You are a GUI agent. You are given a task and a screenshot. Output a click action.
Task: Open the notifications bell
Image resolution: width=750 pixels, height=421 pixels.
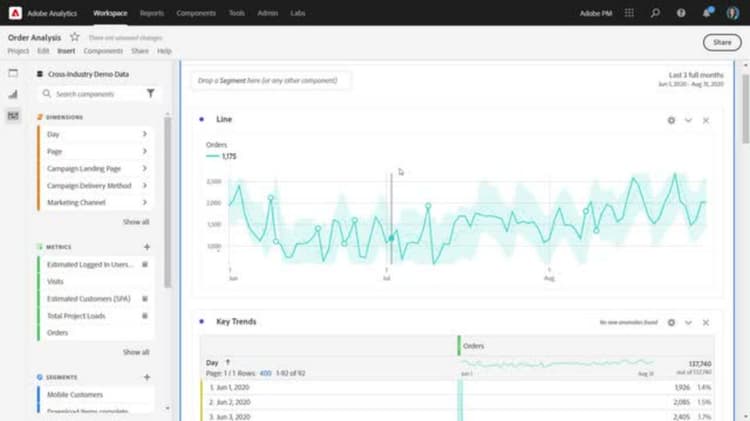(707, 13)
